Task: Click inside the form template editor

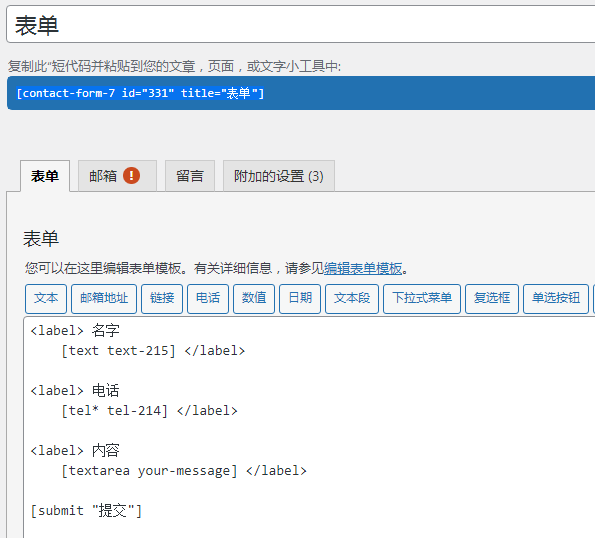Action: click(309, 427)
